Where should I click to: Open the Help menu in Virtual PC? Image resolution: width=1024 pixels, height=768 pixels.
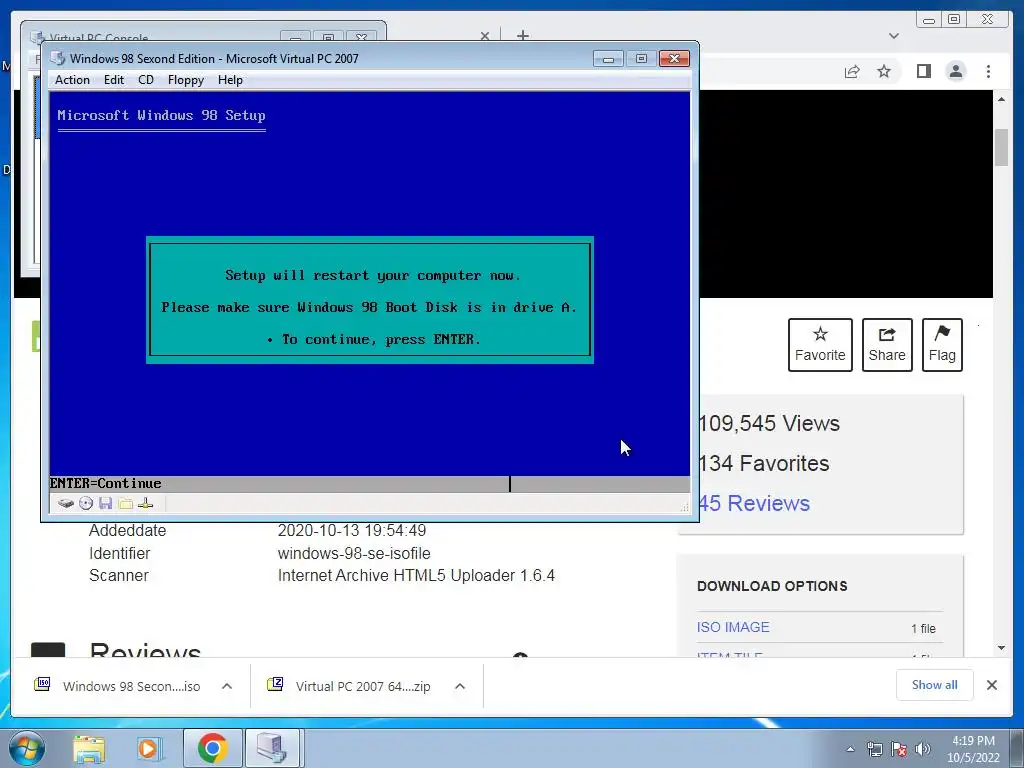[x=230, y=80]
